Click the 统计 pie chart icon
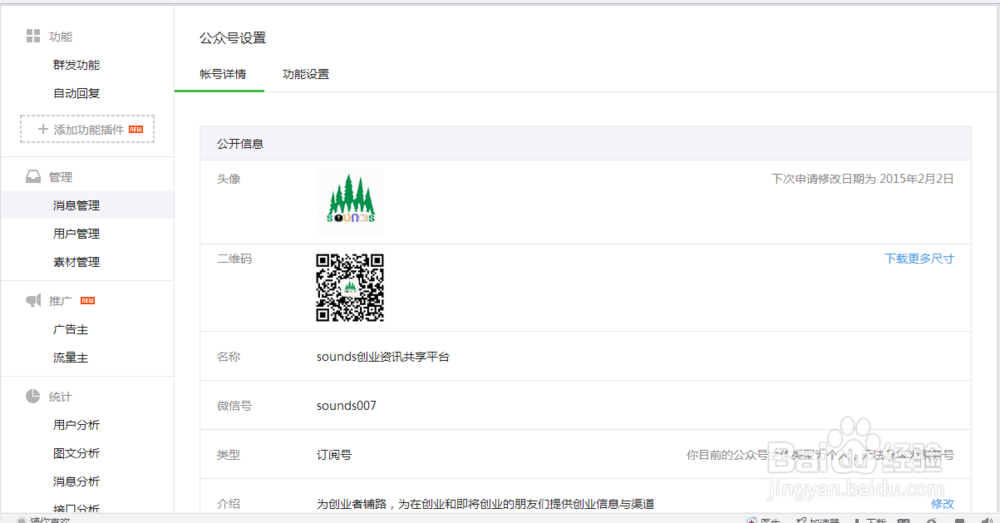The height and width of the screenshot is (523, 1000). coord(33,396)
